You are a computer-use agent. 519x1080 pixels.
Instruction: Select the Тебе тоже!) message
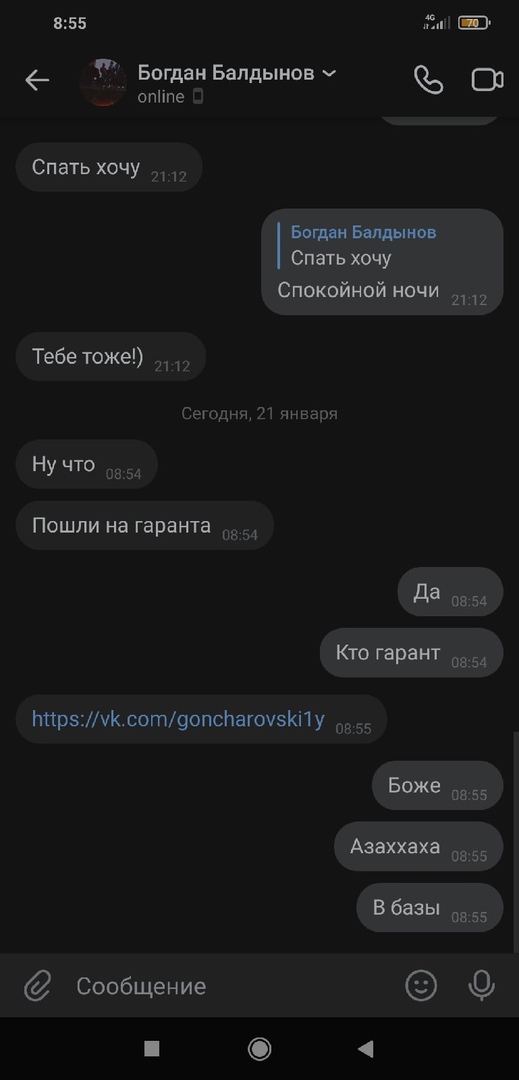(111, 357)
